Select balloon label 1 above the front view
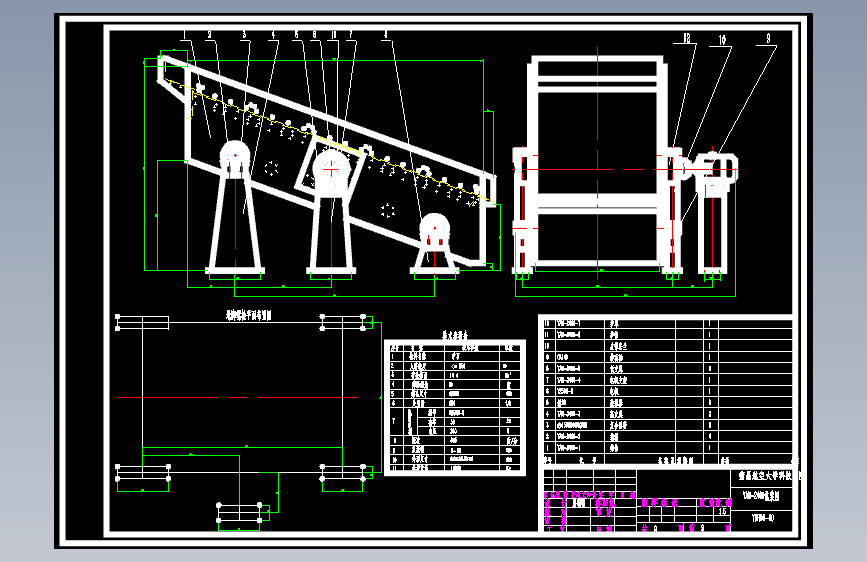Screen dimensions: 867x562 (185, 35)
